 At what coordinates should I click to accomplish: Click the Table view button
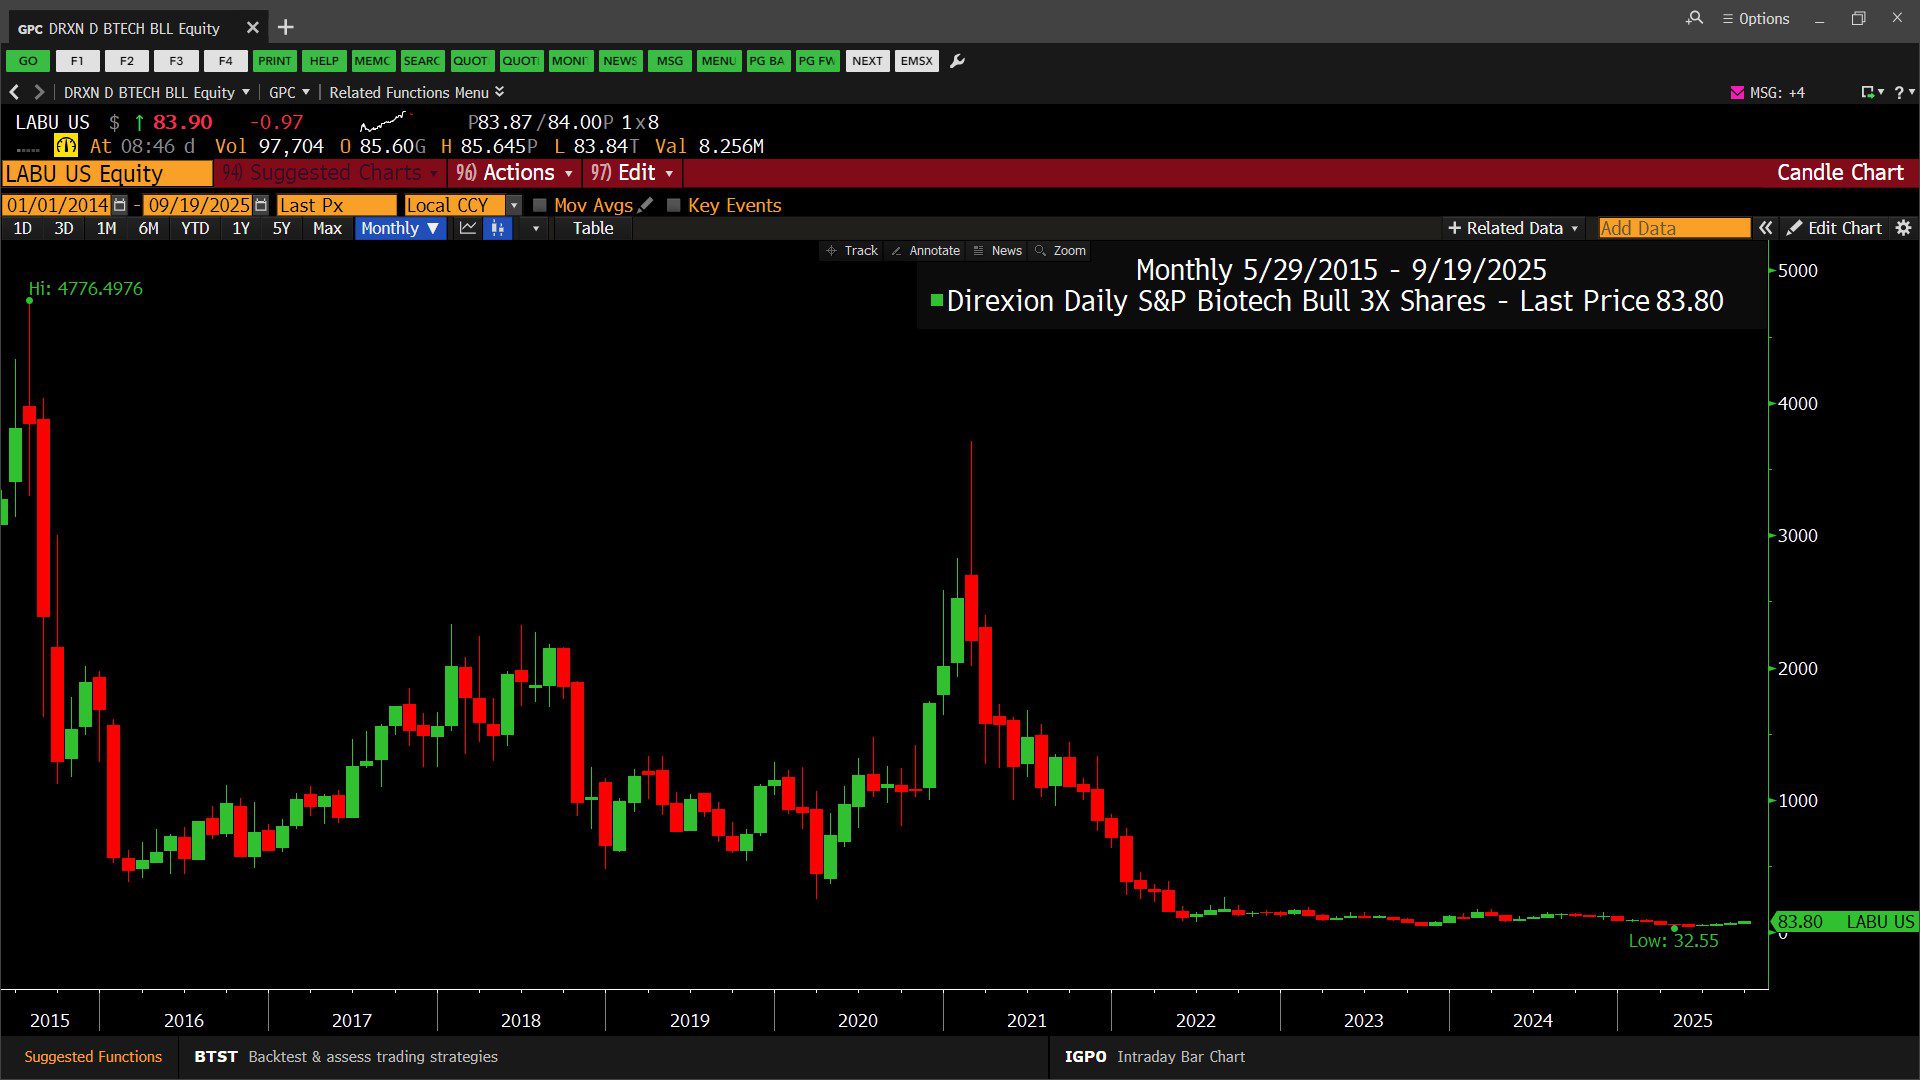pyautogui.click(x=592, y=228)
